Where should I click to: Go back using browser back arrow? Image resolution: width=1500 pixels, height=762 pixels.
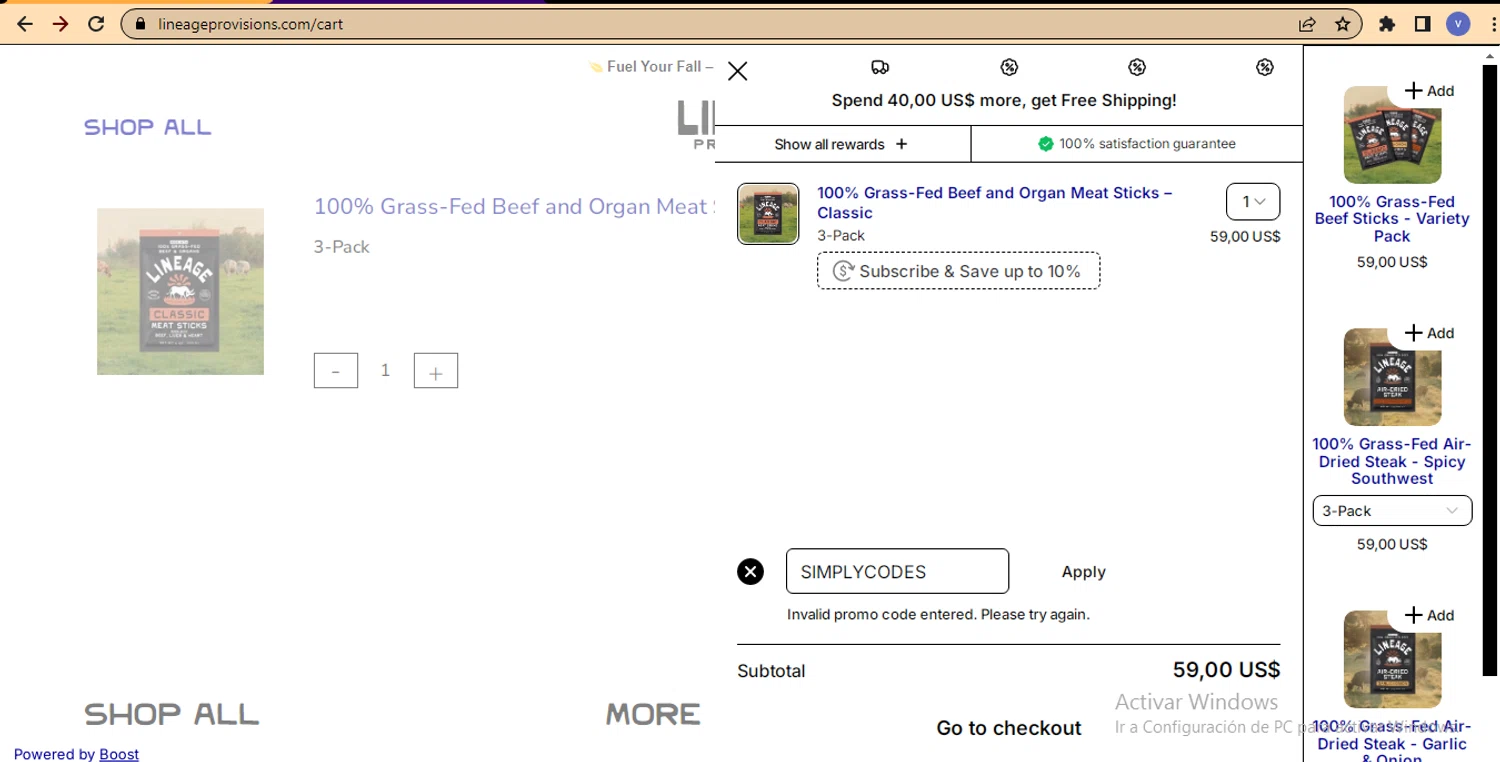click(25, 24)
